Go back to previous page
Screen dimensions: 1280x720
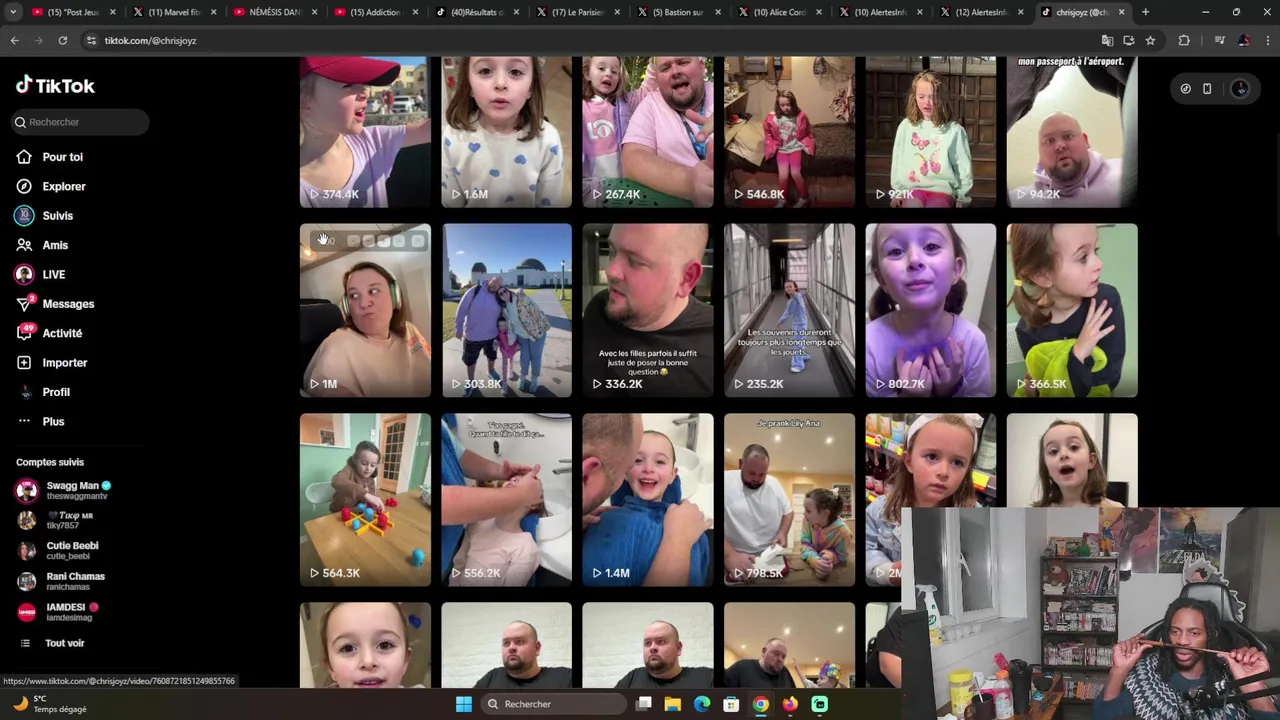[x=14, y=40]
